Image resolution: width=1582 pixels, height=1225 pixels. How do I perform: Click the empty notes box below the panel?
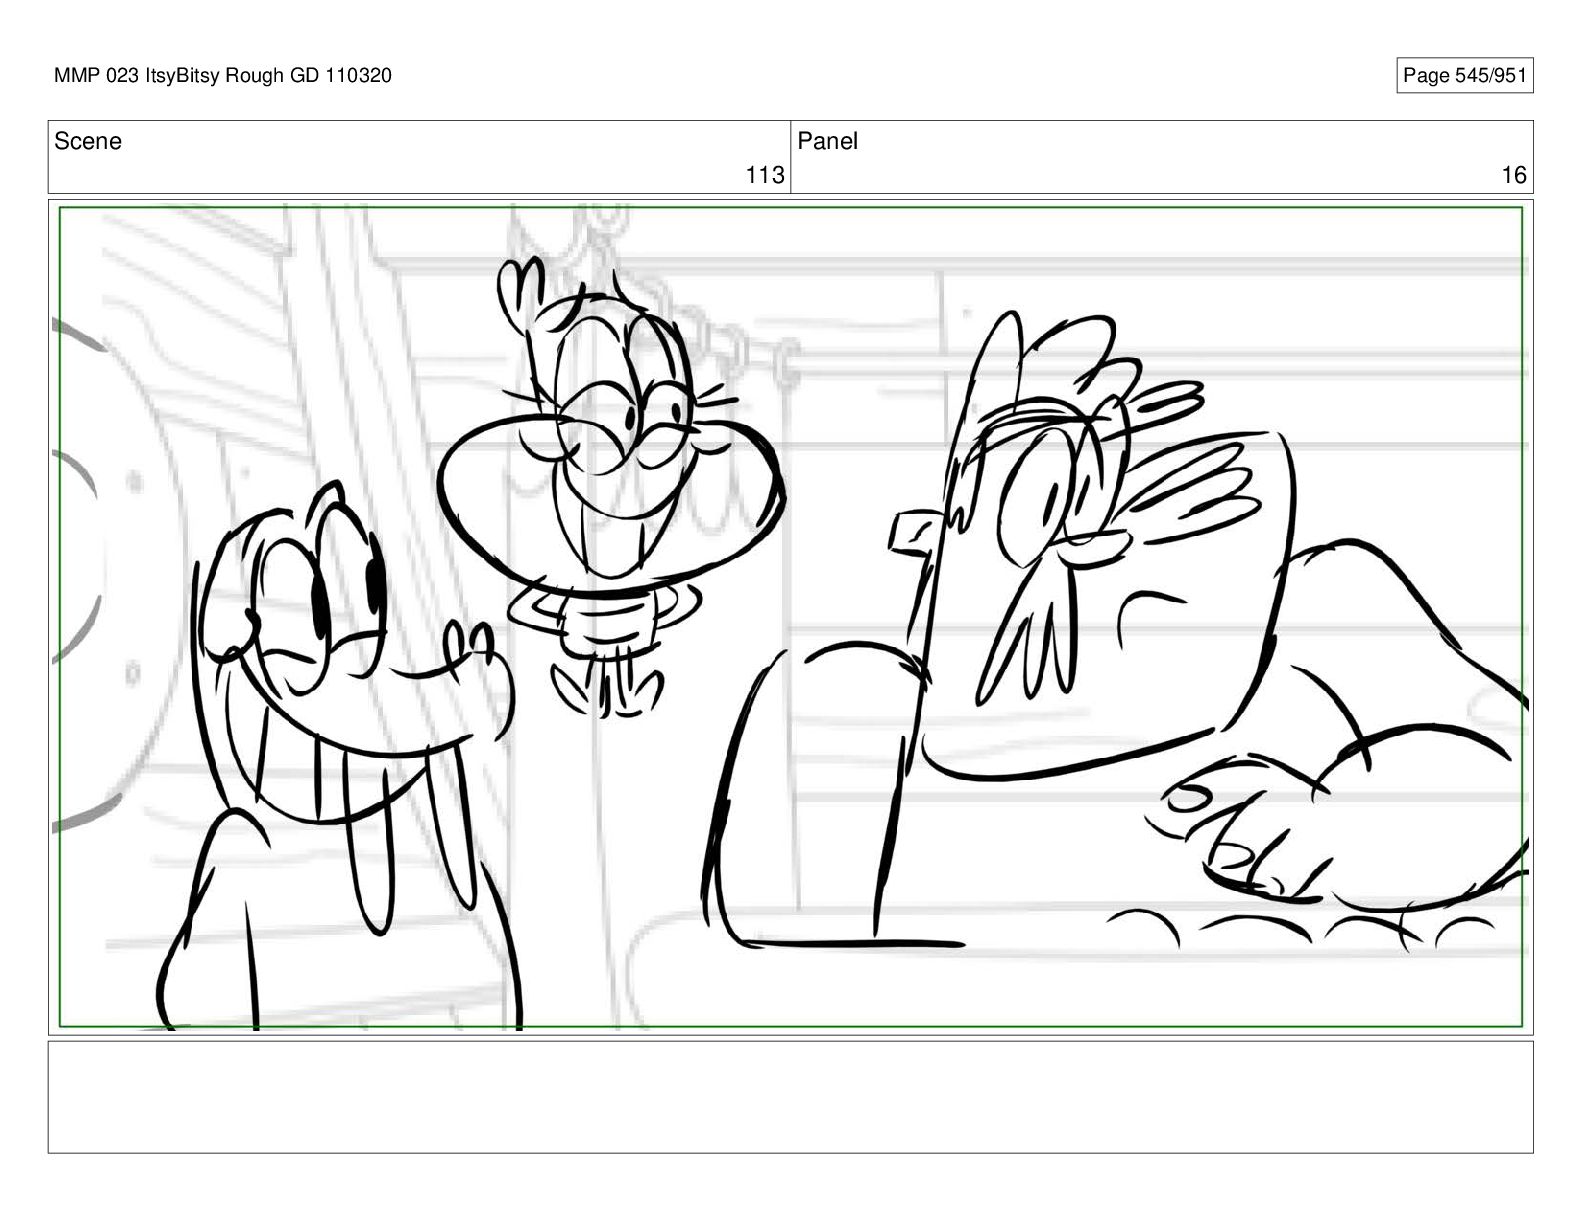point(790,1097)
